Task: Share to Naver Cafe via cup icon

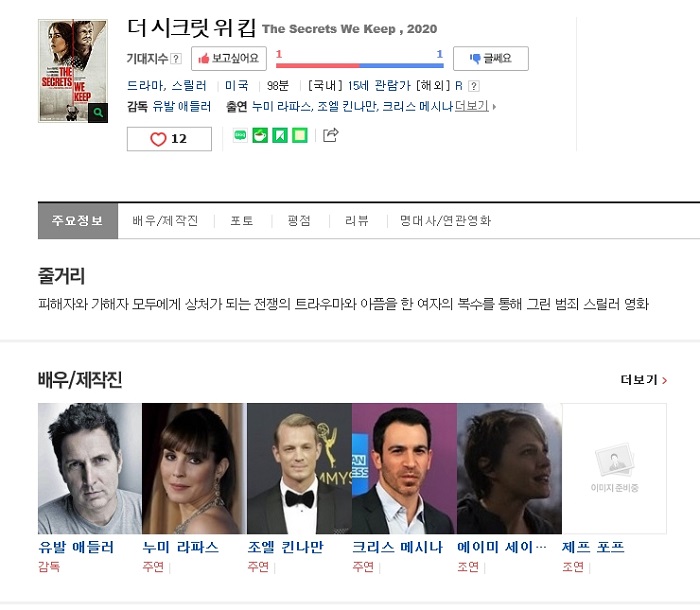Action: [x=260, y=136]
